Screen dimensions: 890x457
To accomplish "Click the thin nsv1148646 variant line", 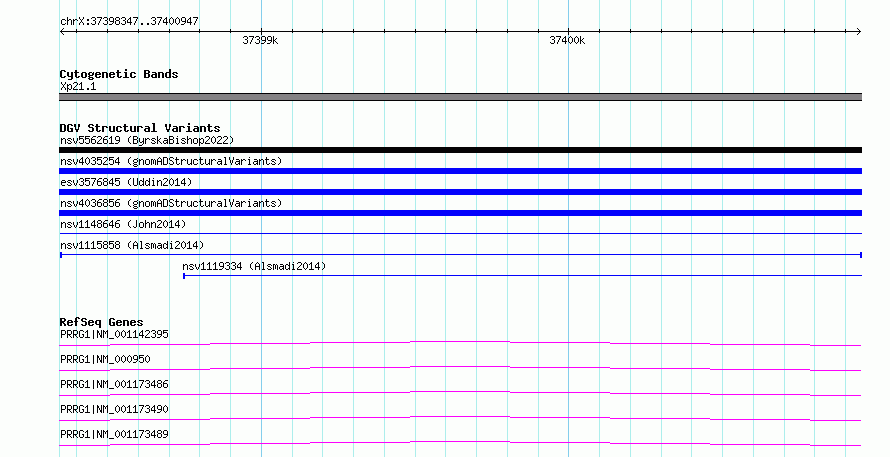I will 460,233.
